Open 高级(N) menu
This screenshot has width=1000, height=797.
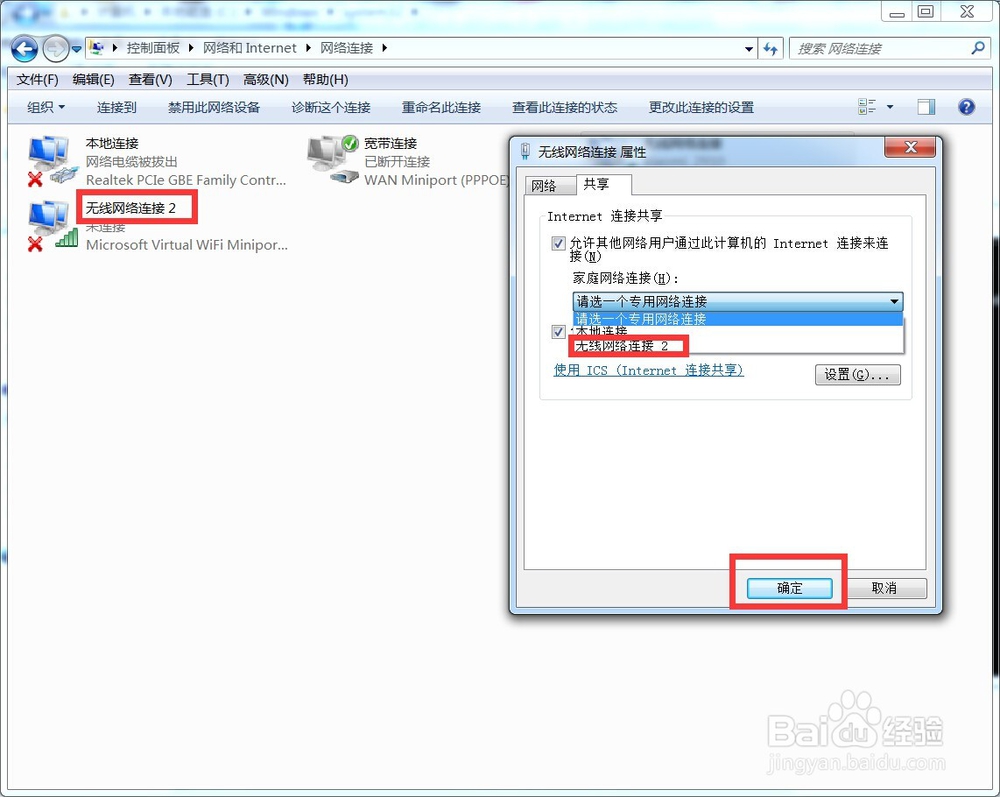pos(266,79)
